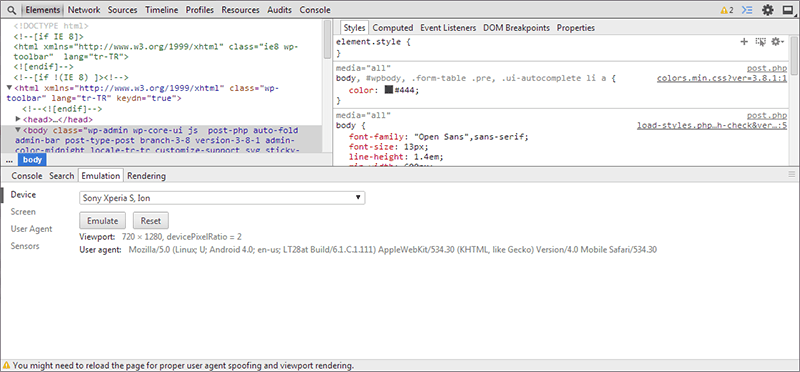The height and width of the screenshot is (372, 800).
Task: Select the Properties sidebar tab
Action: tap(576, 28)
